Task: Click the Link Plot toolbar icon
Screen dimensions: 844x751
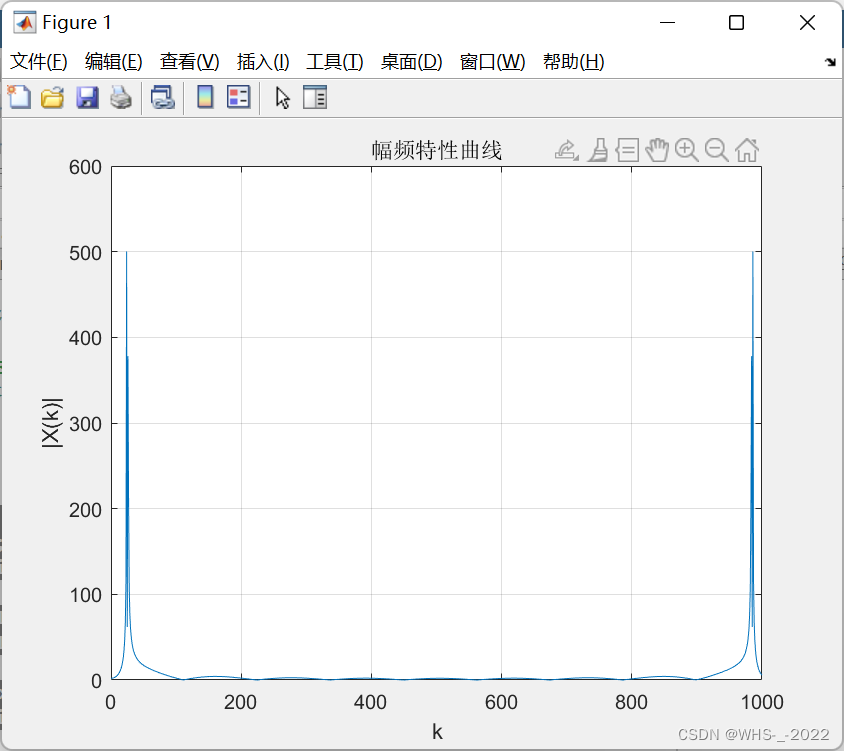Action: [163, 98]
